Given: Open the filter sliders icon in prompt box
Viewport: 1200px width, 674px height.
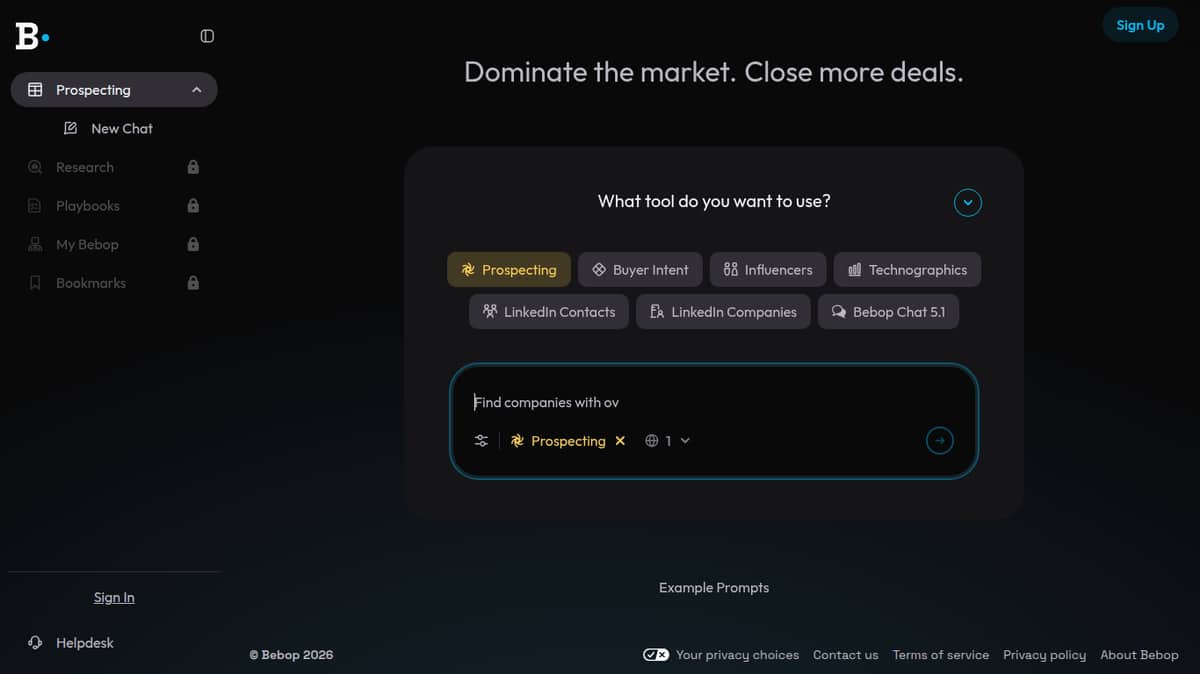Looking at the screenshot, I should 481,441.
